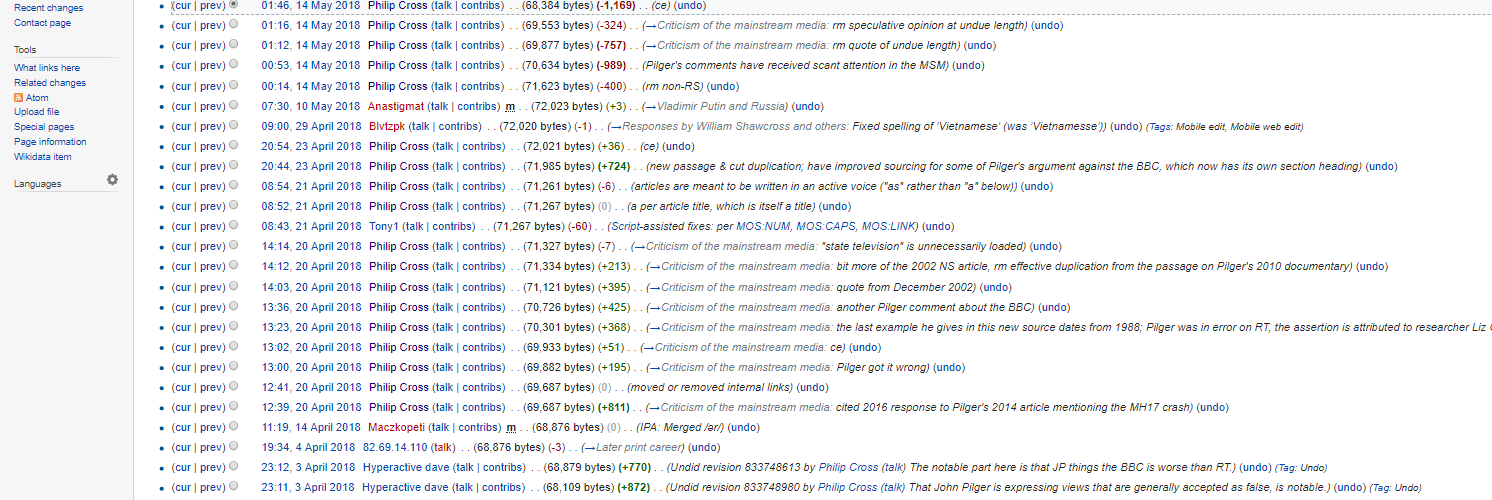Open Blvtzpk user page link

point(386,126)
